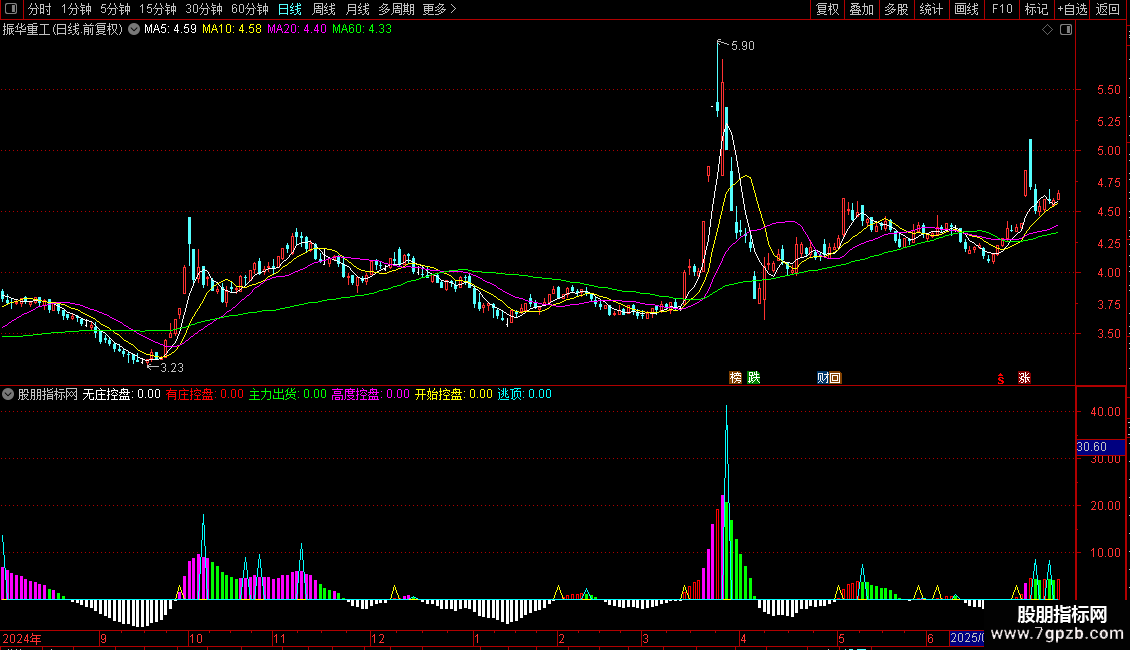
Task: Click the red 有庄控盘: 0.00 label
Action: click(205, 394)
